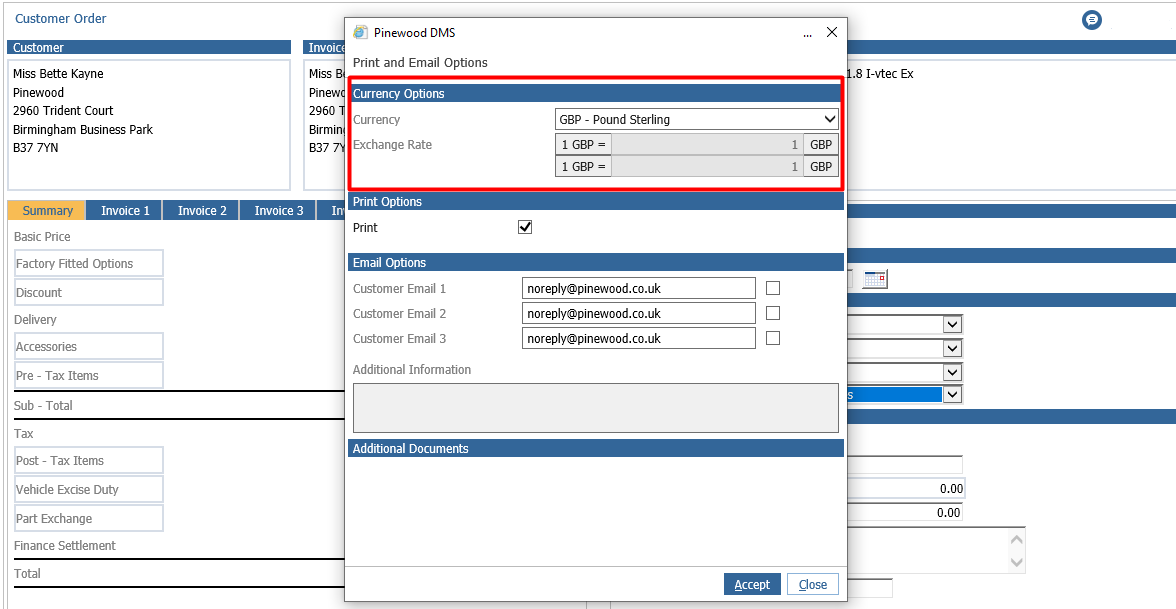Image resolution: width=1176 pixels, height=609 pixels.
Task: Go to the Invoice 3 tab
Action: coord(278,211)
